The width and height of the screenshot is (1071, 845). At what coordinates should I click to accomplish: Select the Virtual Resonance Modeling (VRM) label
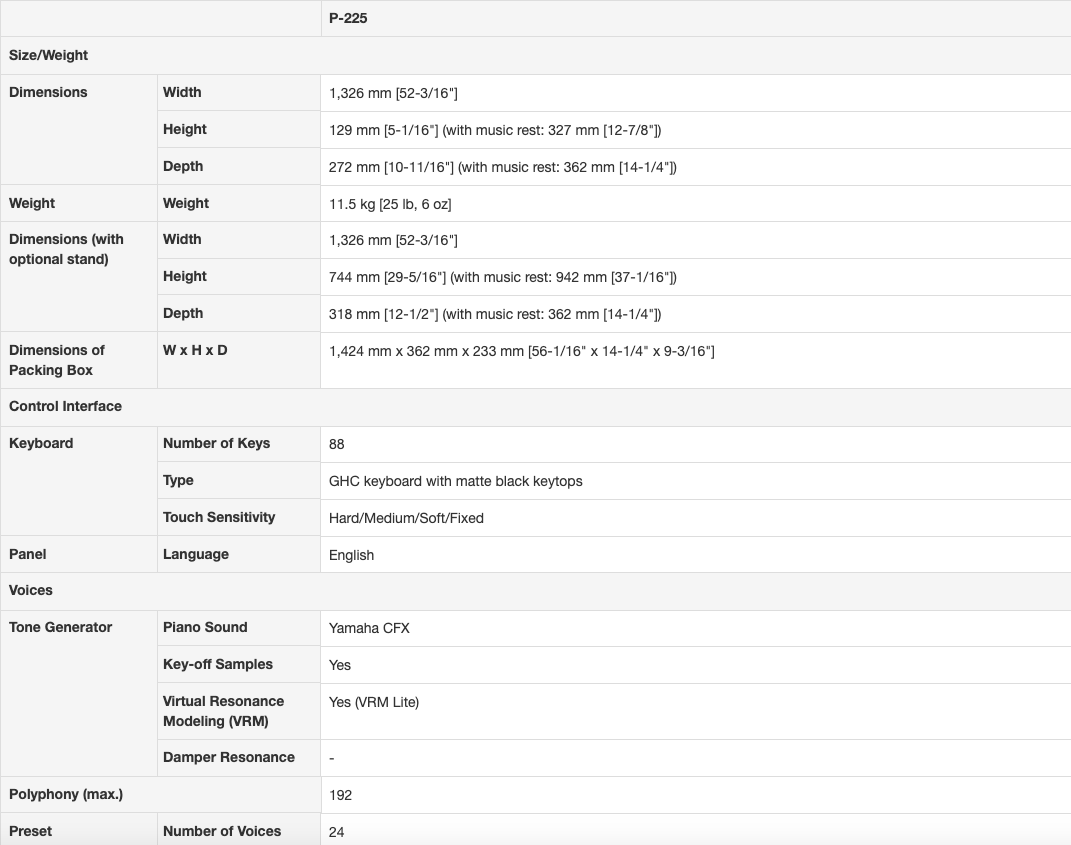[x=223, y=711]
